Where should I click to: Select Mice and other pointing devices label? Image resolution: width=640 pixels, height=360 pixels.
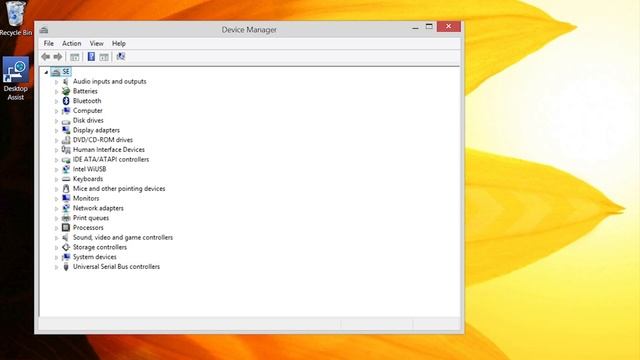tap(119, 189)
